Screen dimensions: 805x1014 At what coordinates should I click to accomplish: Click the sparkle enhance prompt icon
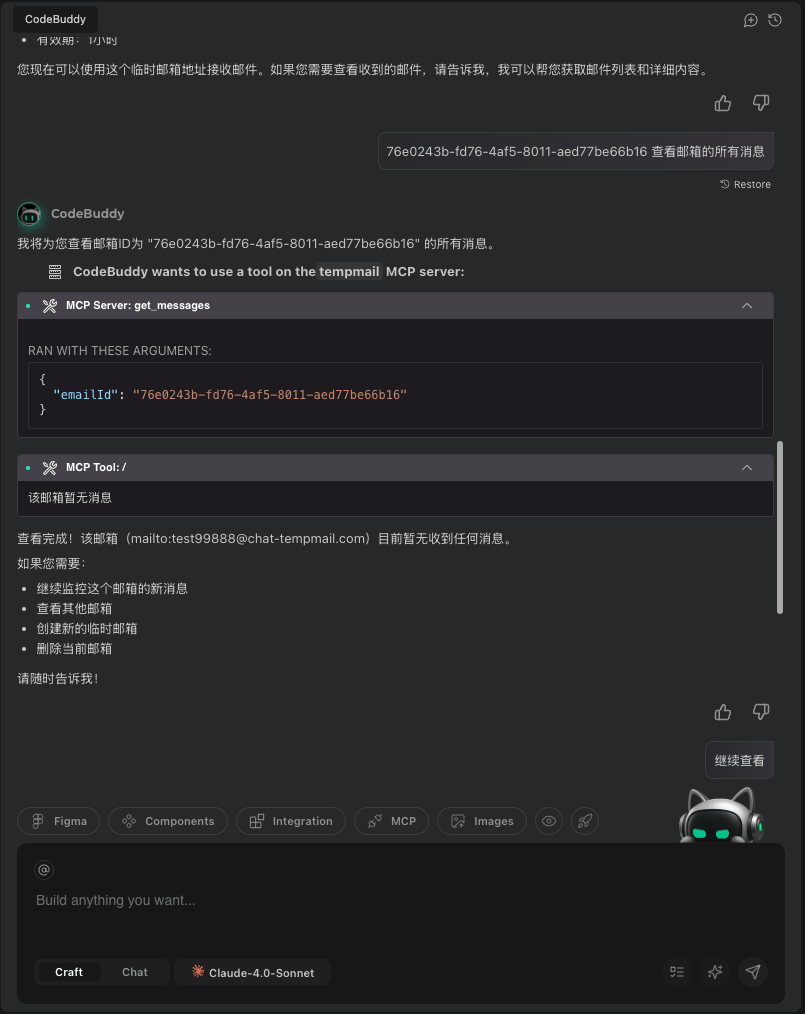(715, 971)
